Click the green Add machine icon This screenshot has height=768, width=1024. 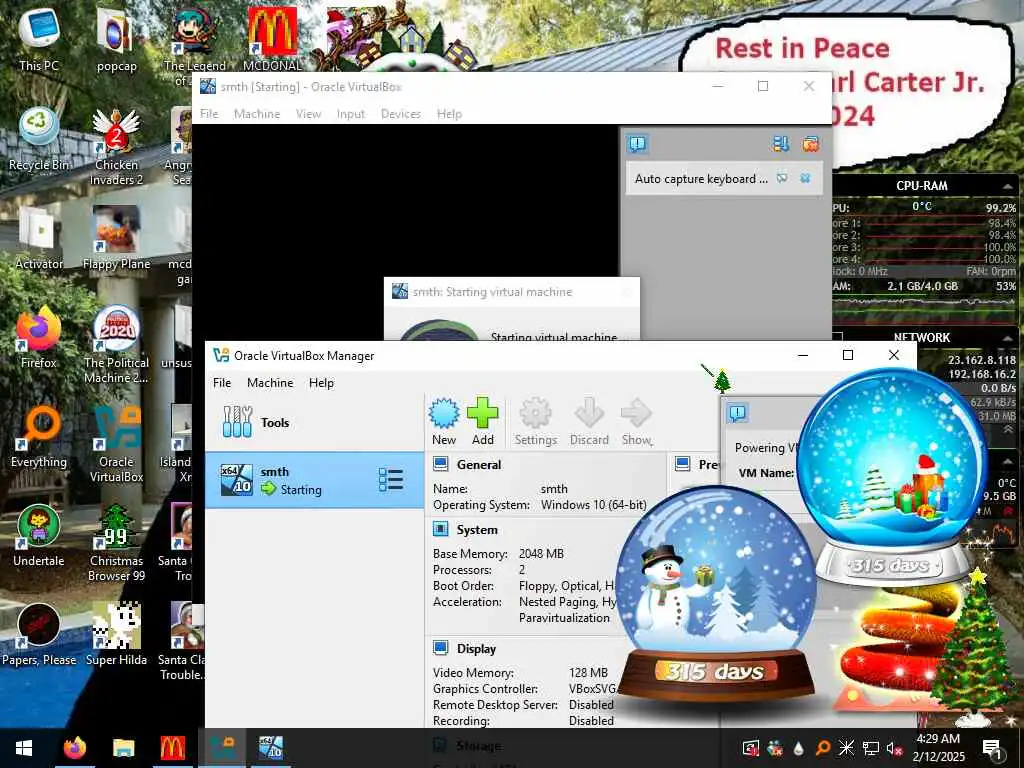[x=483, y=422]
